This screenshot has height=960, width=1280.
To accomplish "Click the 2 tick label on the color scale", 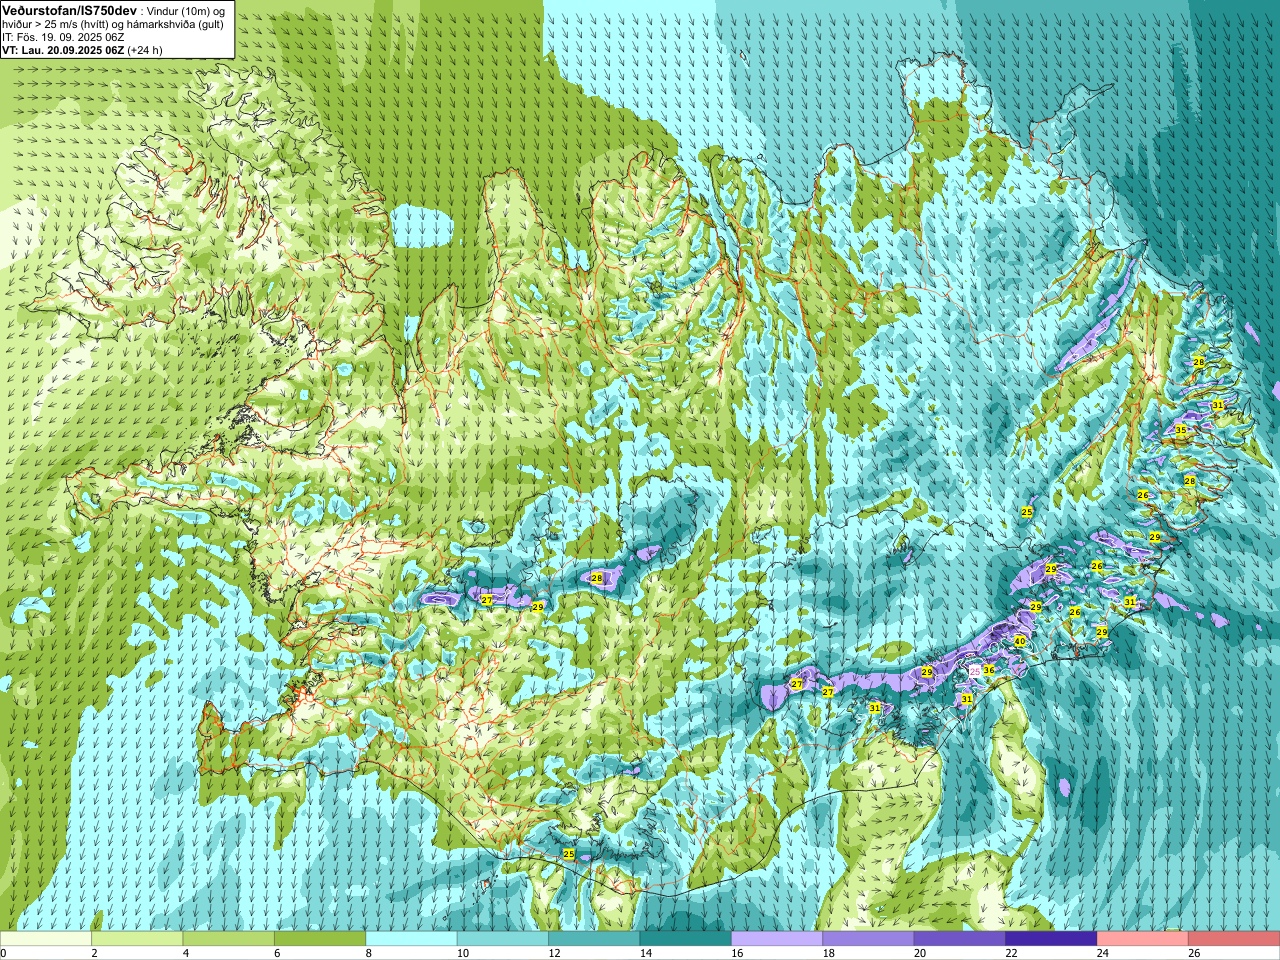I will point(94,953).
